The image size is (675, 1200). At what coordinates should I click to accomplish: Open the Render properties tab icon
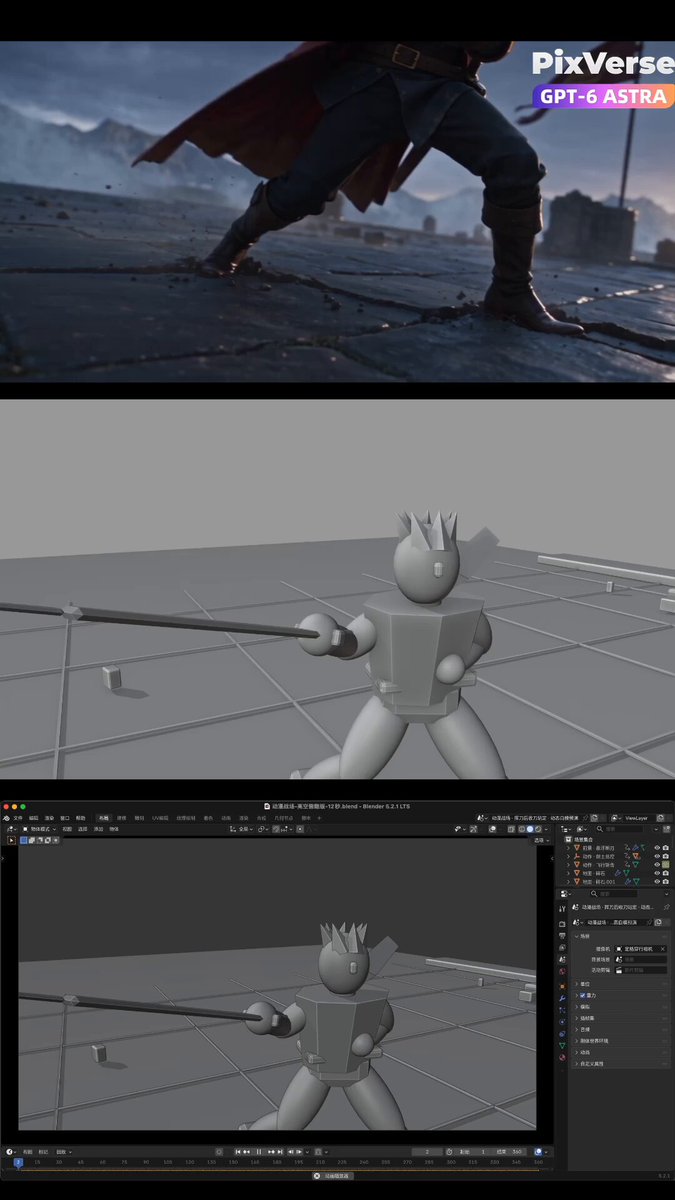[x=562, y=924]
